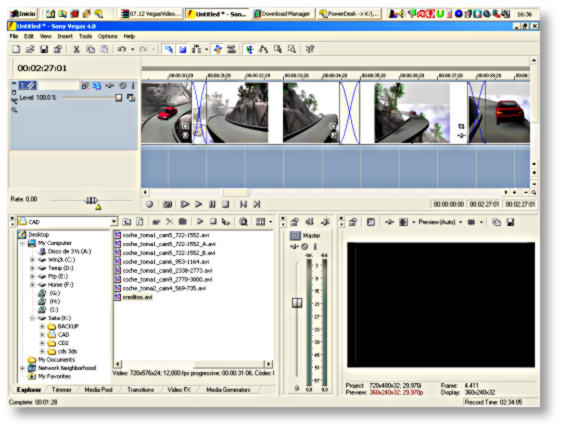This screenshot has width=563, height=430.
Task: Save project with the floppy disk icon
Action: coord(44,49)
